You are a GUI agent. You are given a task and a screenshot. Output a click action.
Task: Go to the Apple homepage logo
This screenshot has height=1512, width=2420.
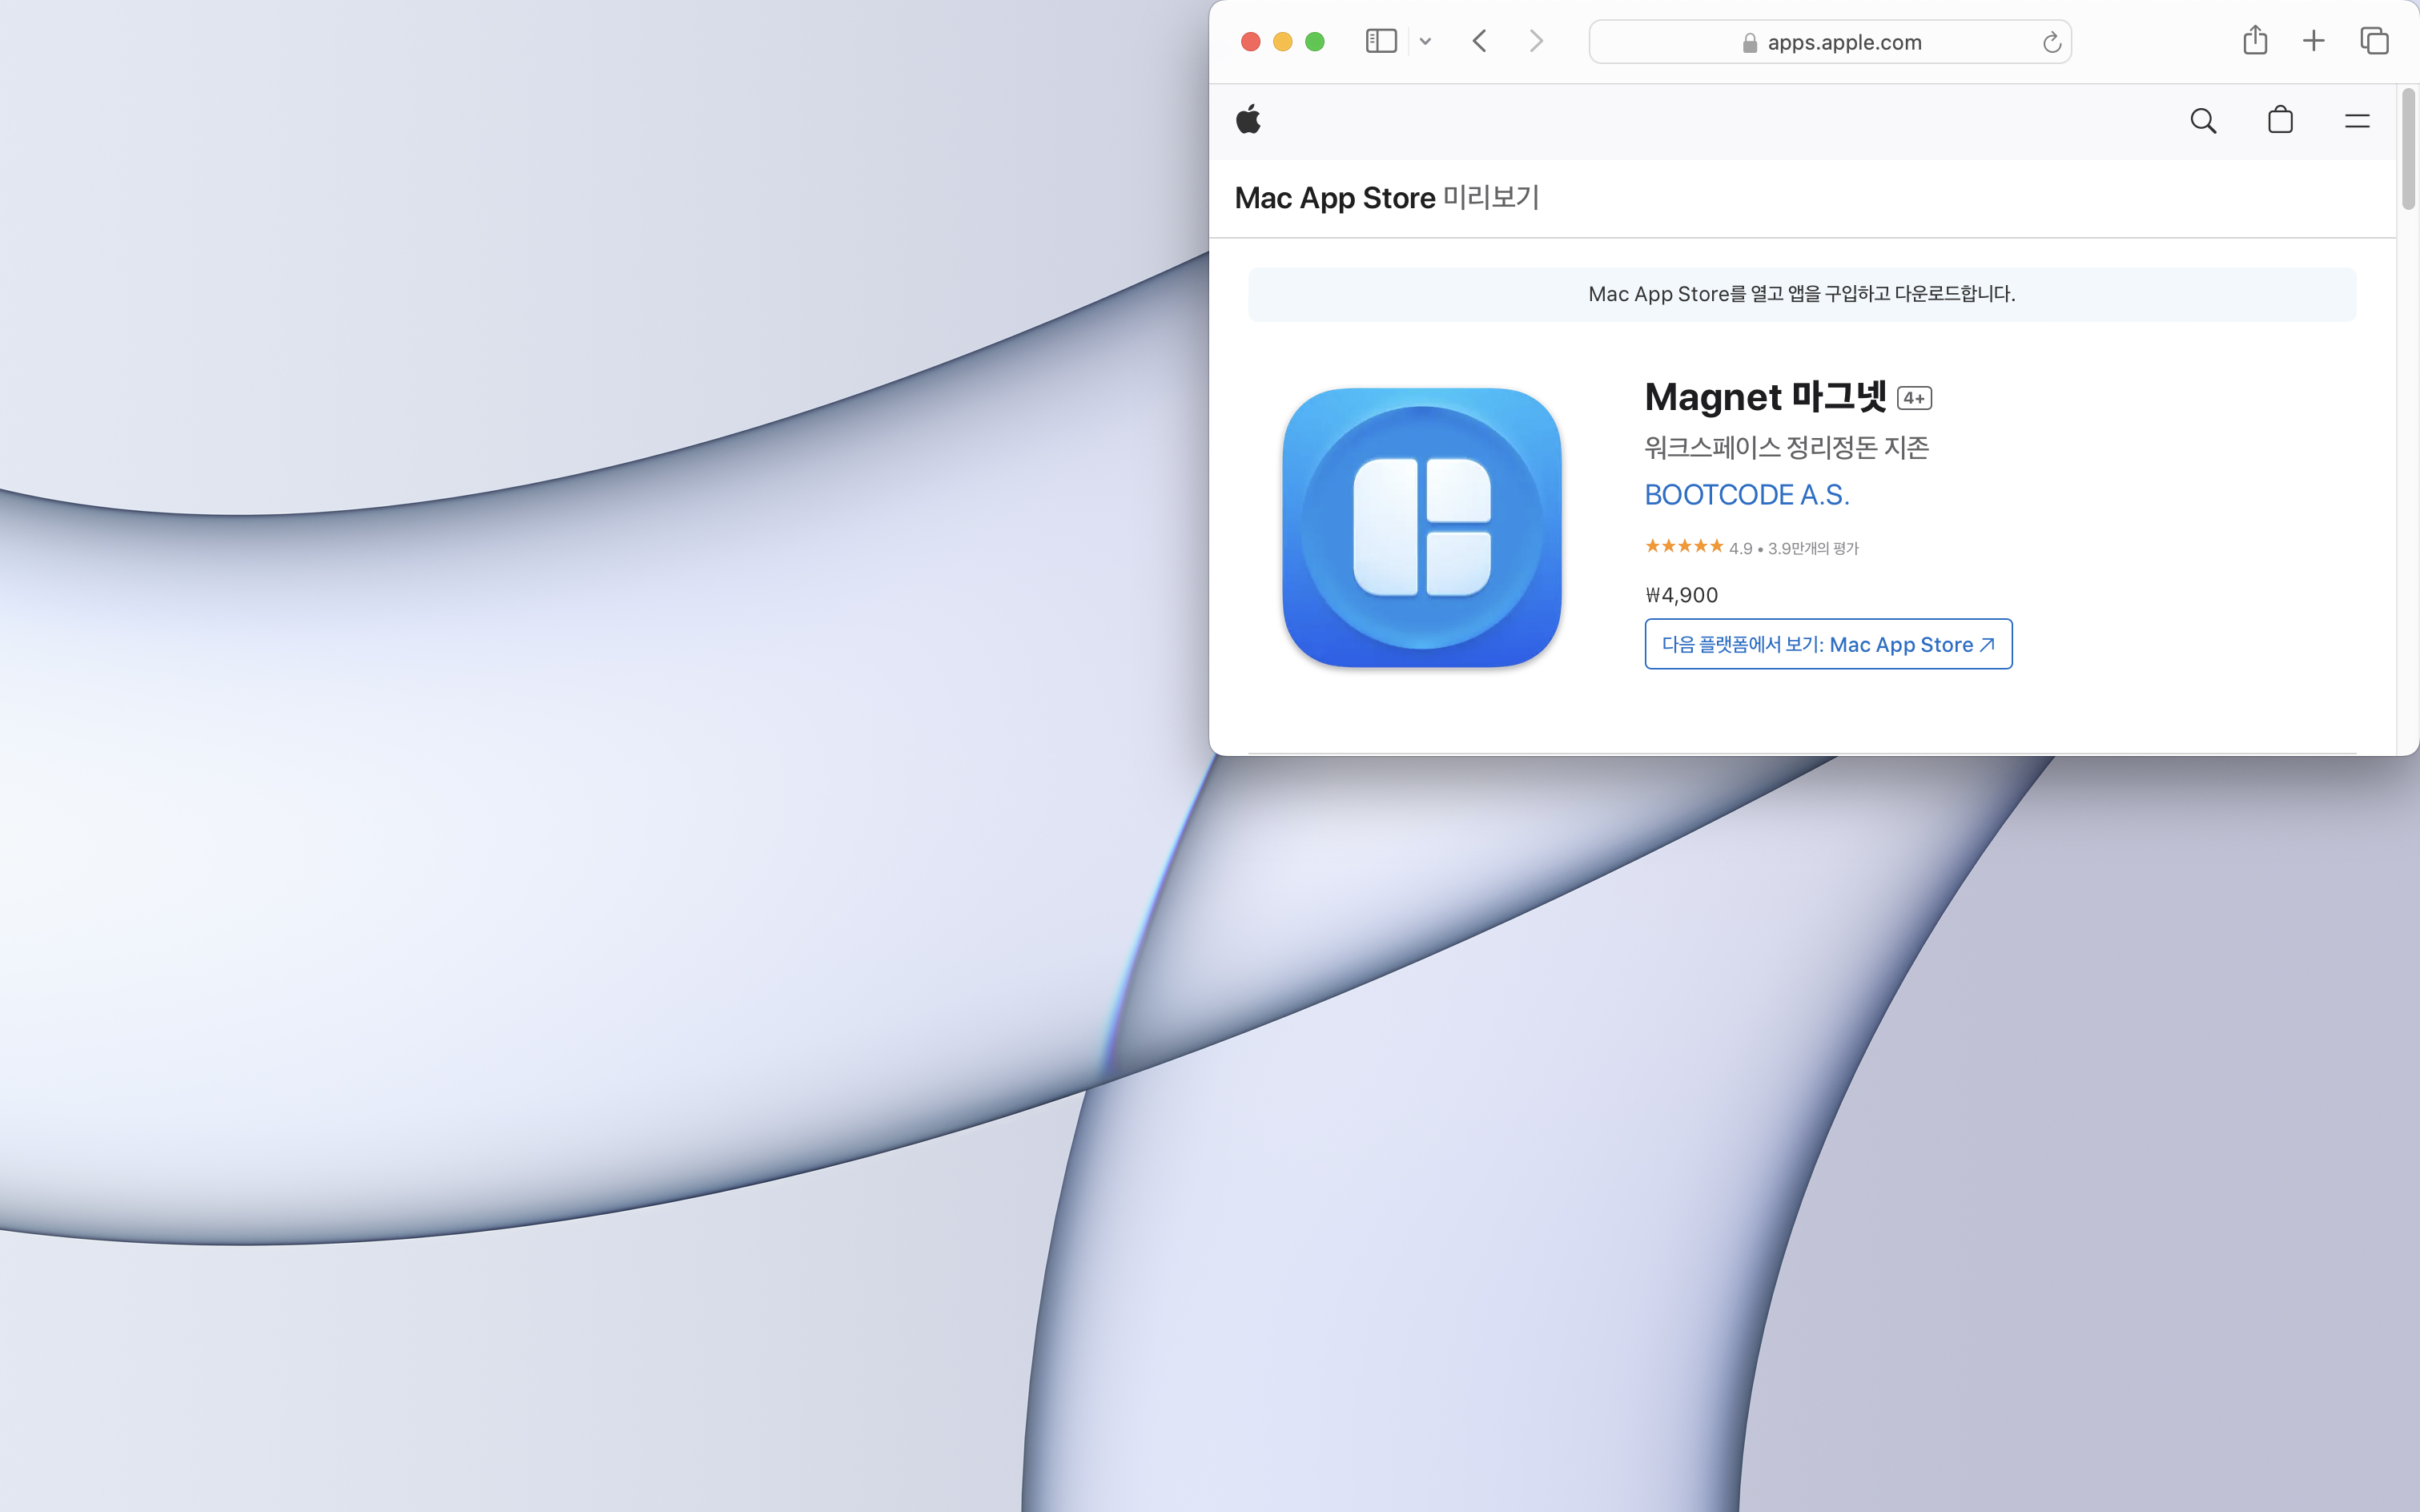pyautogui.click(x=1248, y=120)
